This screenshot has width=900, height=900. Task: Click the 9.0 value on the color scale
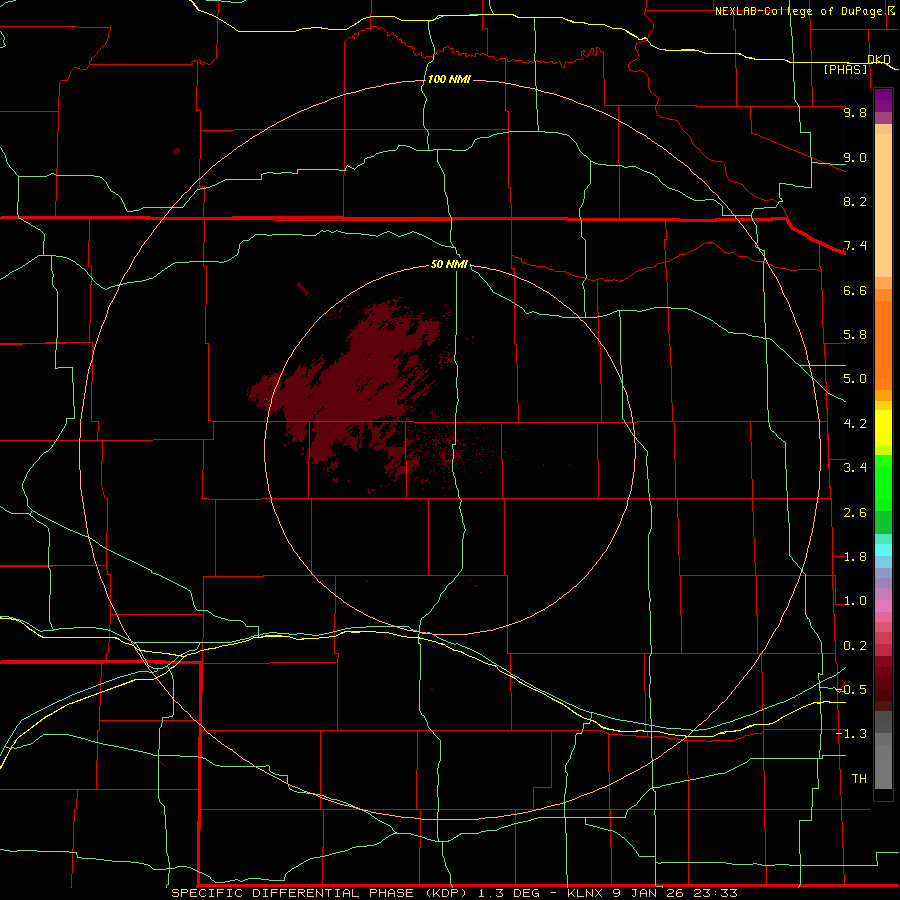855,157
